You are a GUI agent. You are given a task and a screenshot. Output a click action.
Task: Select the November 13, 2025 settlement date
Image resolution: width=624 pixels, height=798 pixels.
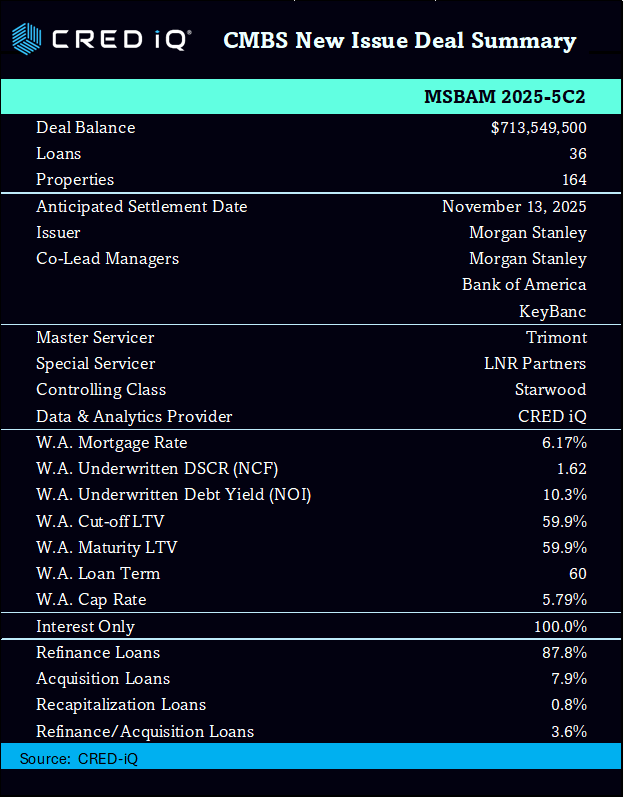click(514, 207)
